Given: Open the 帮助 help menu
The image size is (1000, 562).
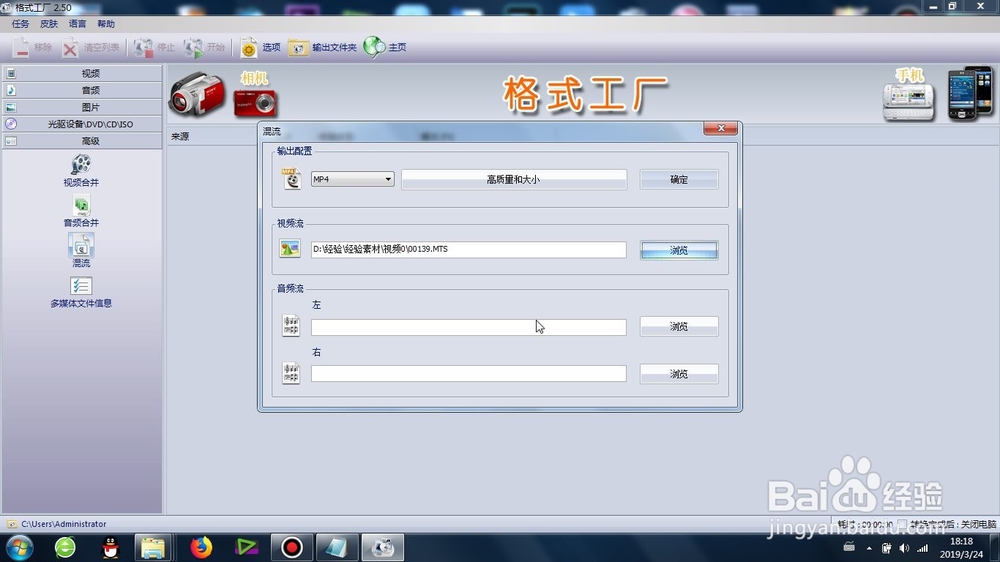Looking at the screenshot, I should [x=106, y=24].
